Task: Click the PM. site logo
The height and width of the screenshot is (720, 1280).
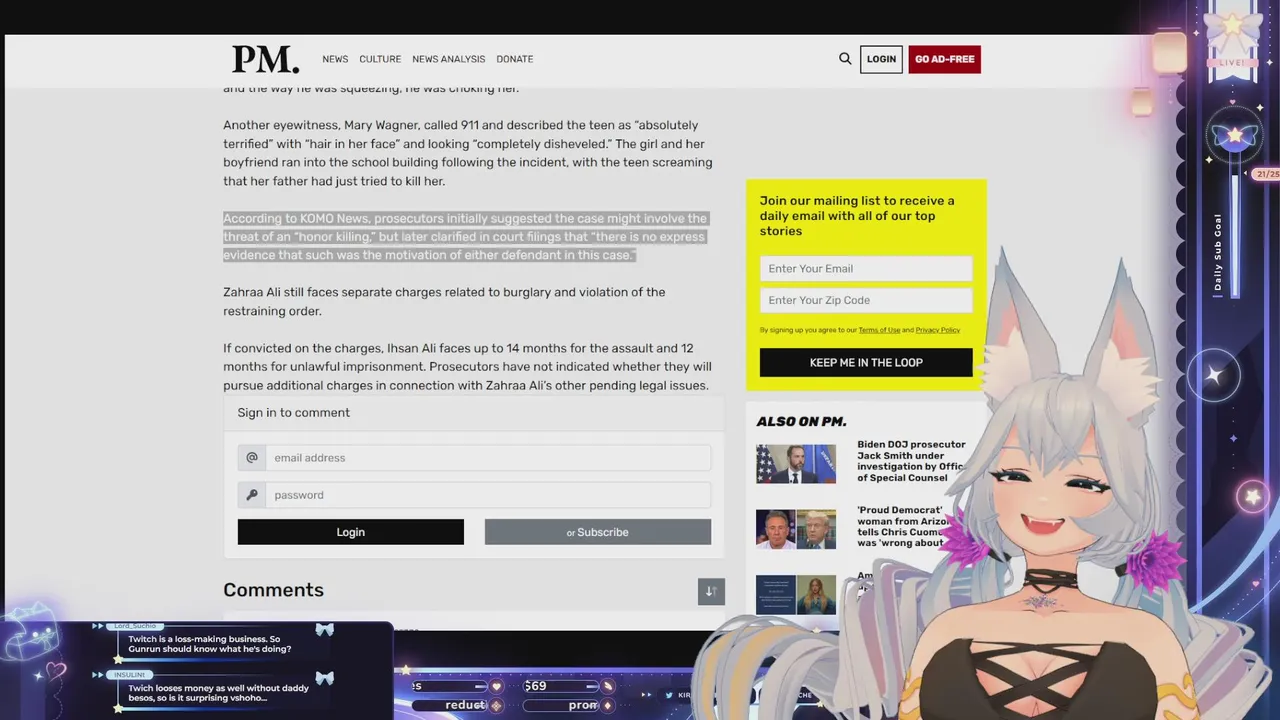Action: click(265, 60)
